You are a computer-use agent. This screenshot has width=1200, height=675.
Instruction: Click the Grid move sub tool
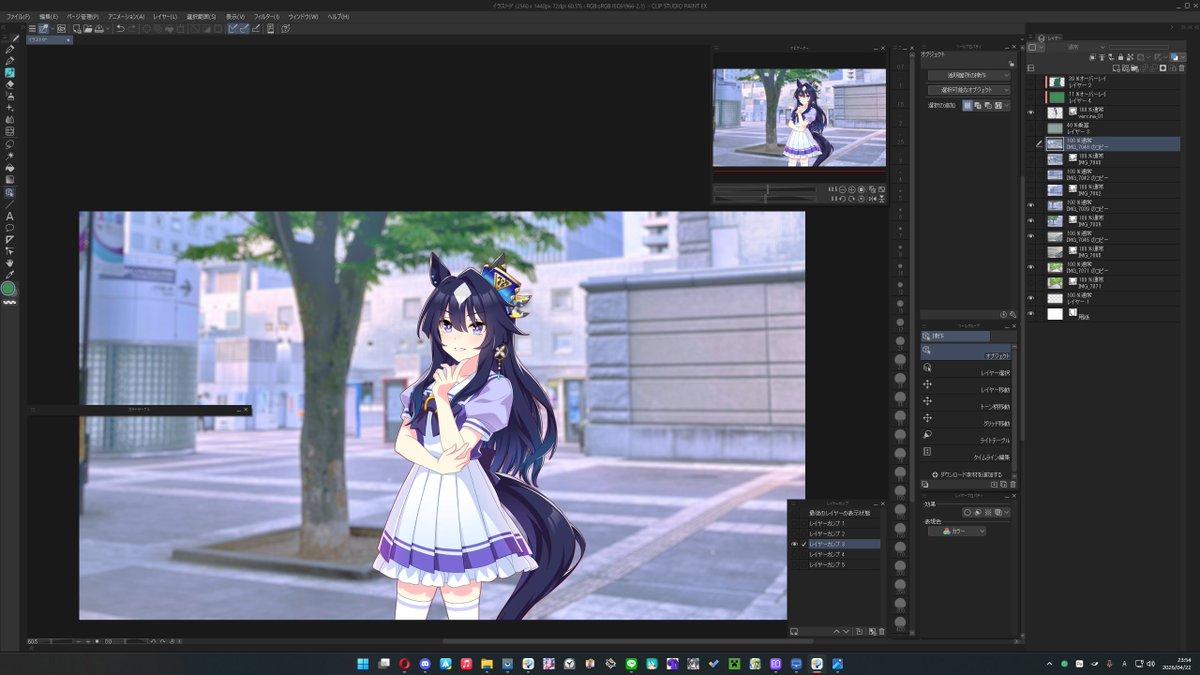[967, 418]
